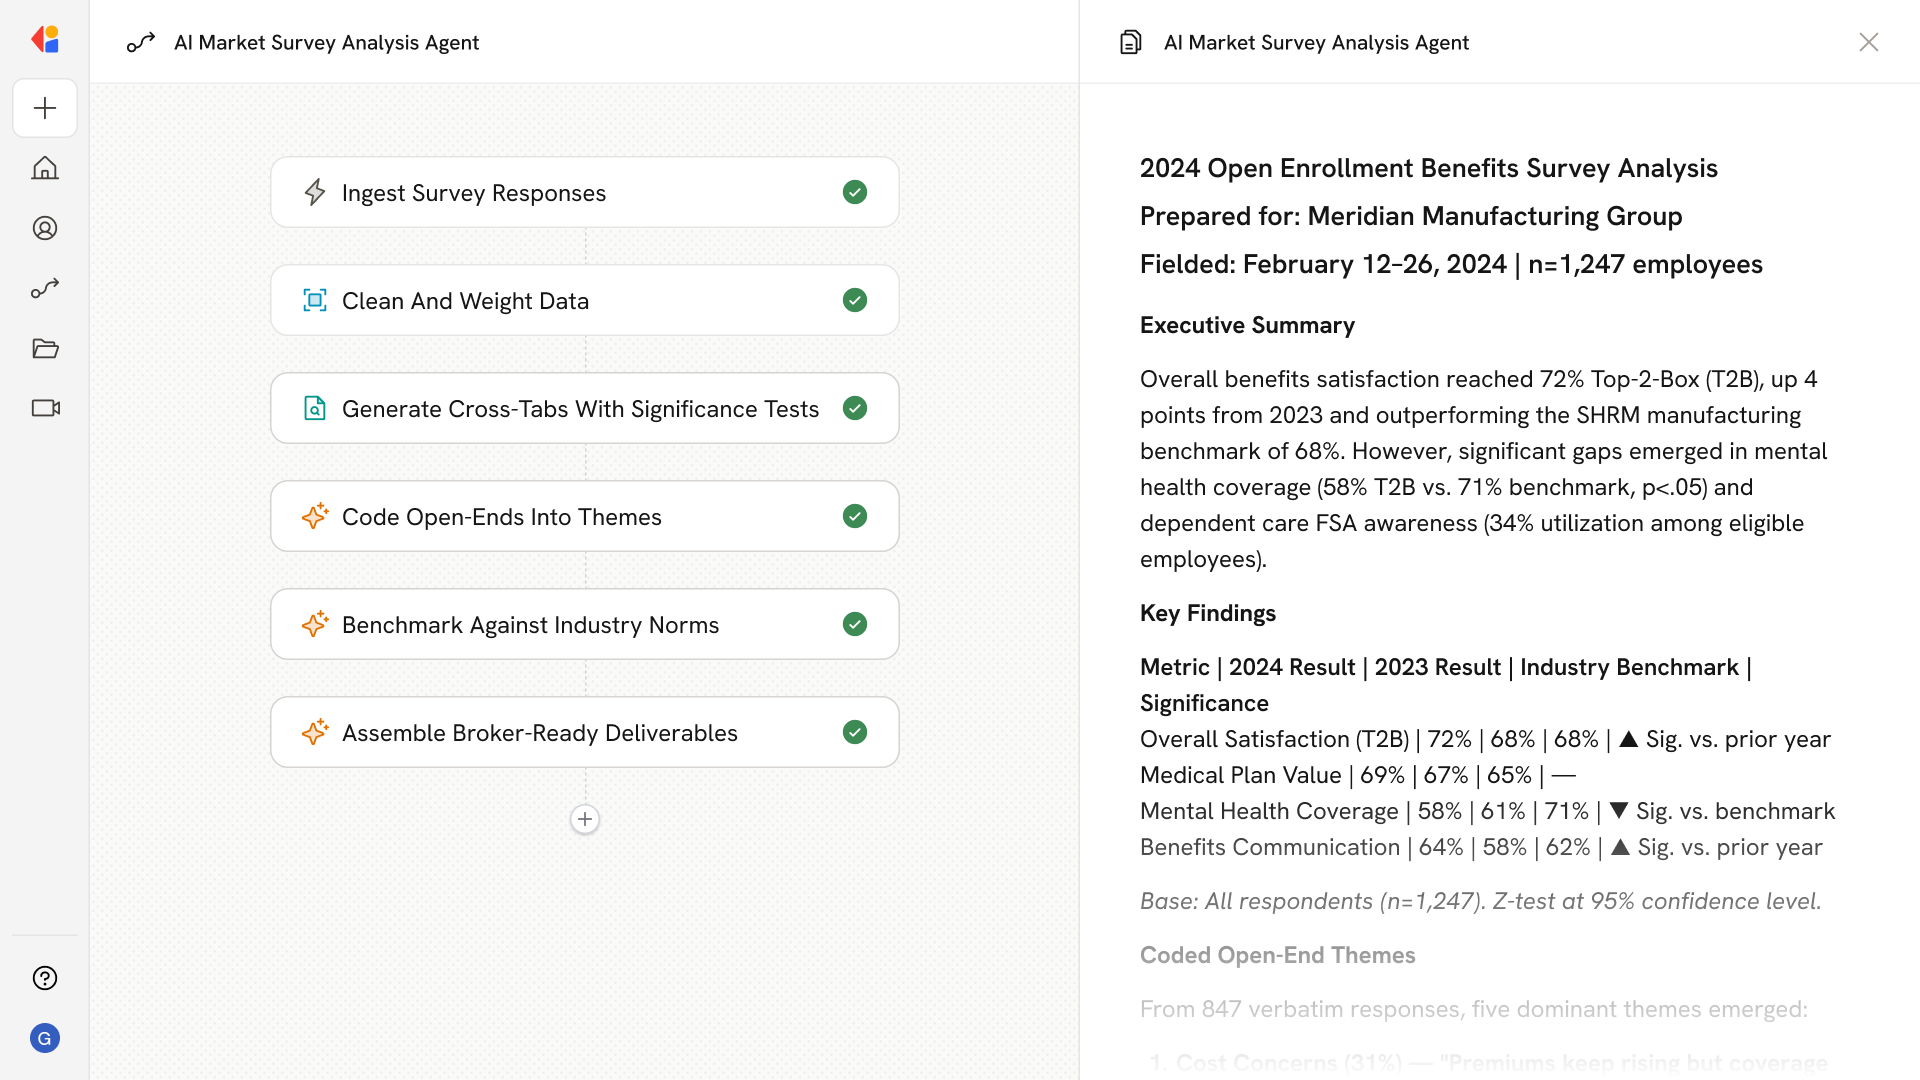Open the Home icon in sidebar
Screen dimensions: 1920x1080
pos(45,168)
